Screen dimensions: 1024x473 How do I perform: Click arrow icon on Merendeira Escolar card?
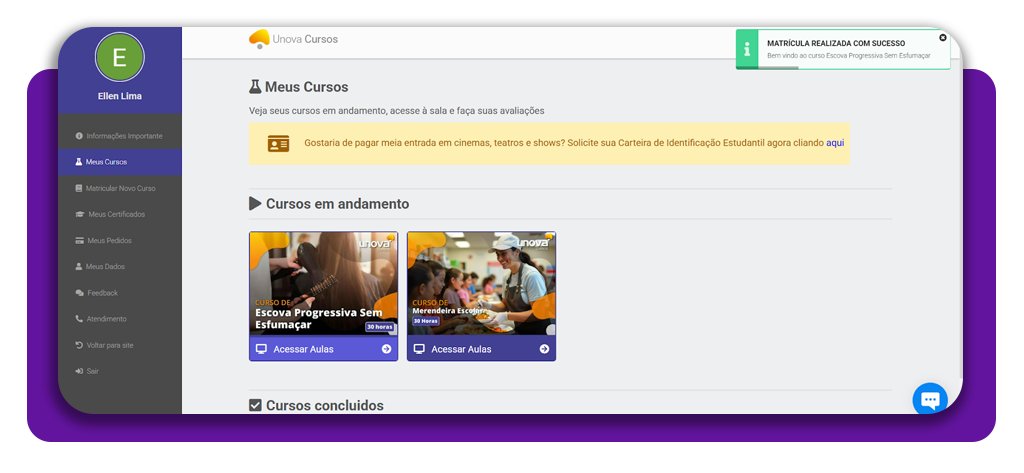coord(544,349)
